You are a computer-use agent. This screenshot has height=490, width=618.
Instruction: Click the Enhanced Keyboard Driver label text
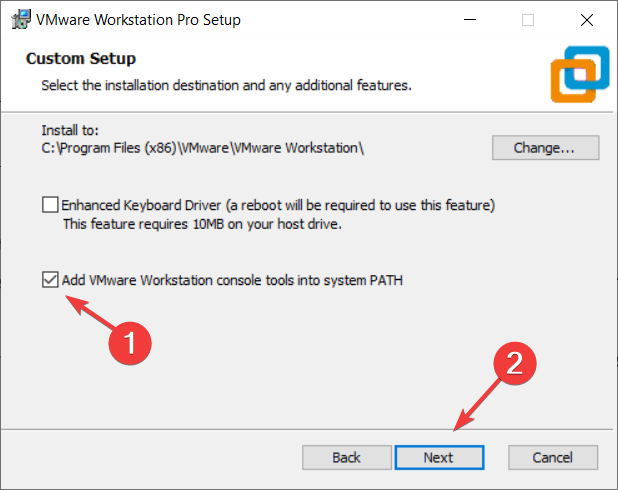(x=278, y=205)
